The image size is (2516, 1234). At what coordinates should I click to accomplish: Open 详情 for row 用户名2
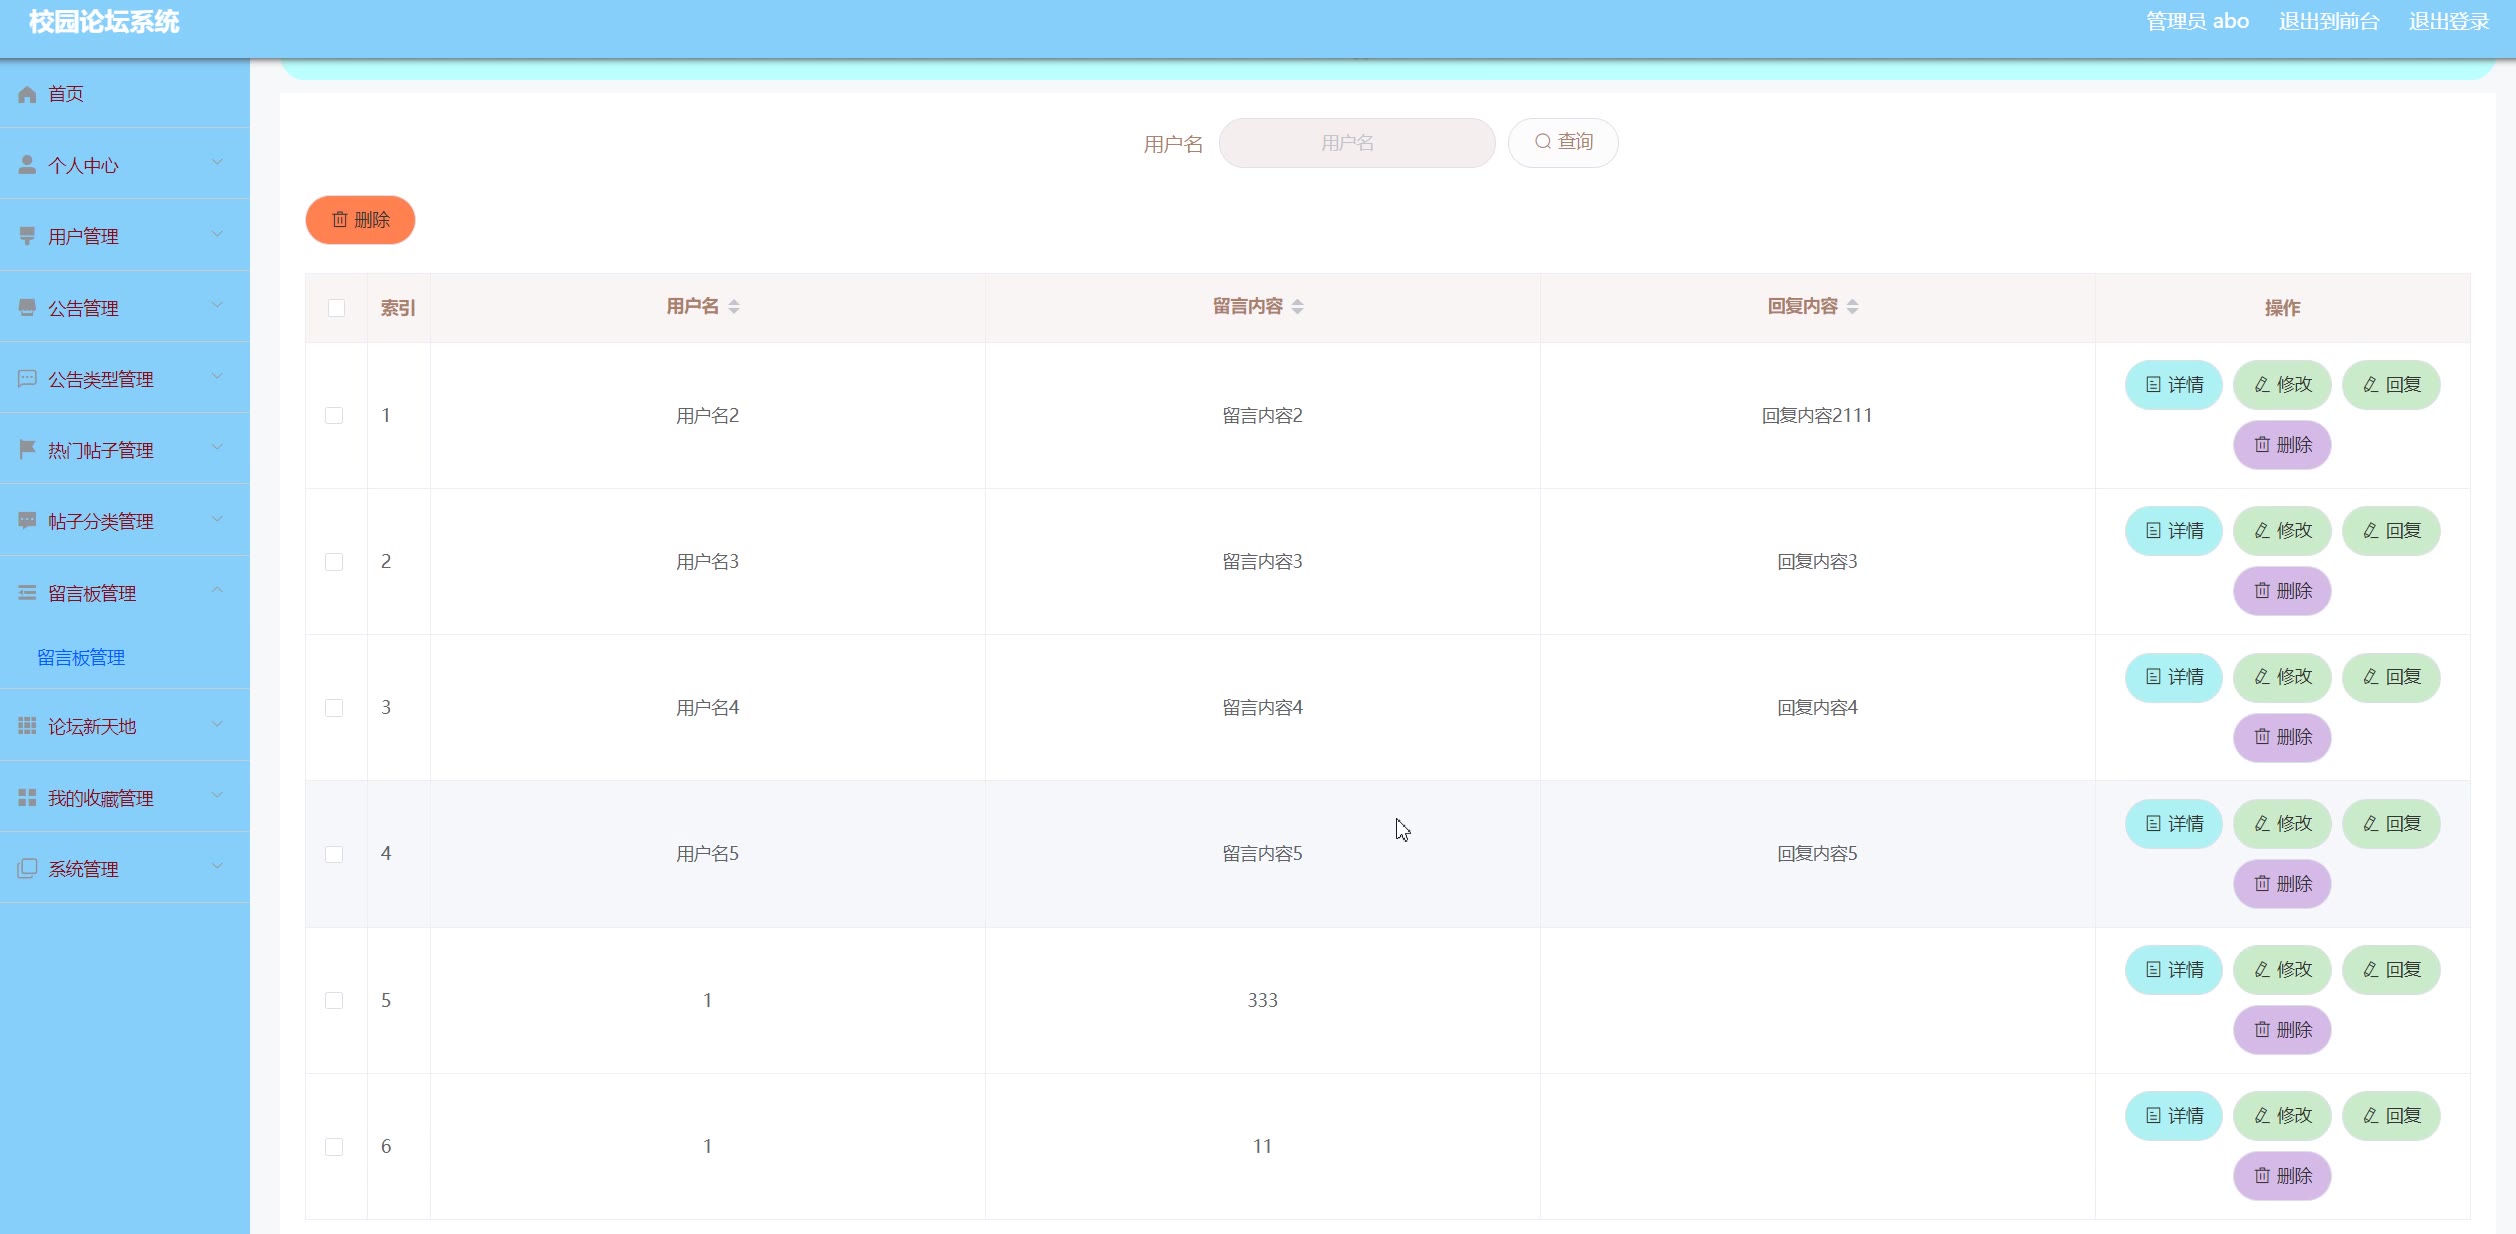(x=2174, y=385)
